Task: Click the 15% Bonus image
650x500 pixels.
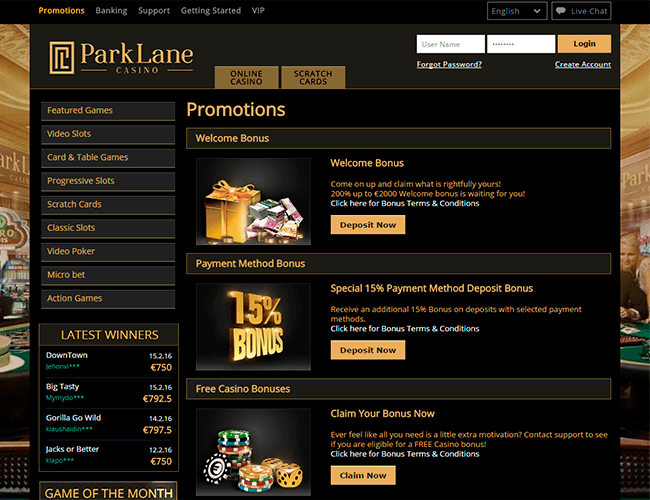Action: point(253,327)
